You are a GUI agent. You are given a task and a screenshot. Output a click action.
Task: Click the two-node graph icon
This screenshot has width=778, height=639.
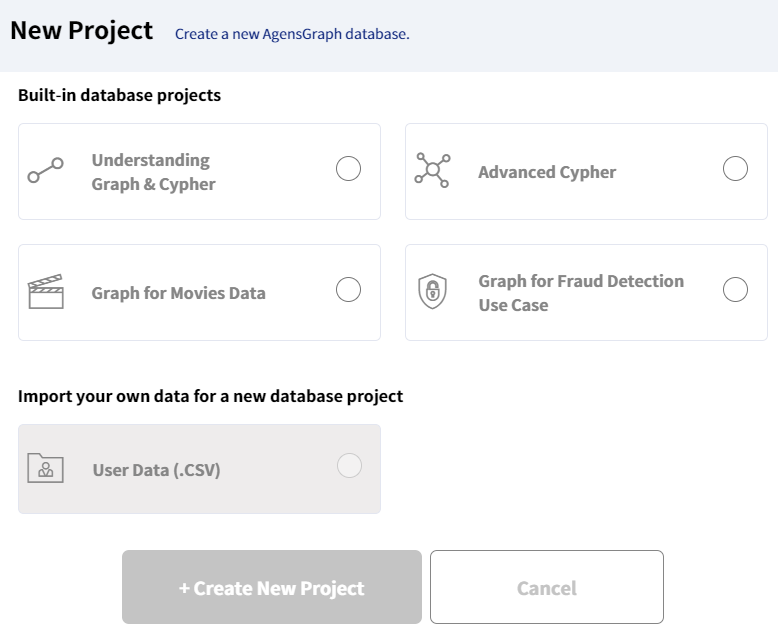[45, 171]
